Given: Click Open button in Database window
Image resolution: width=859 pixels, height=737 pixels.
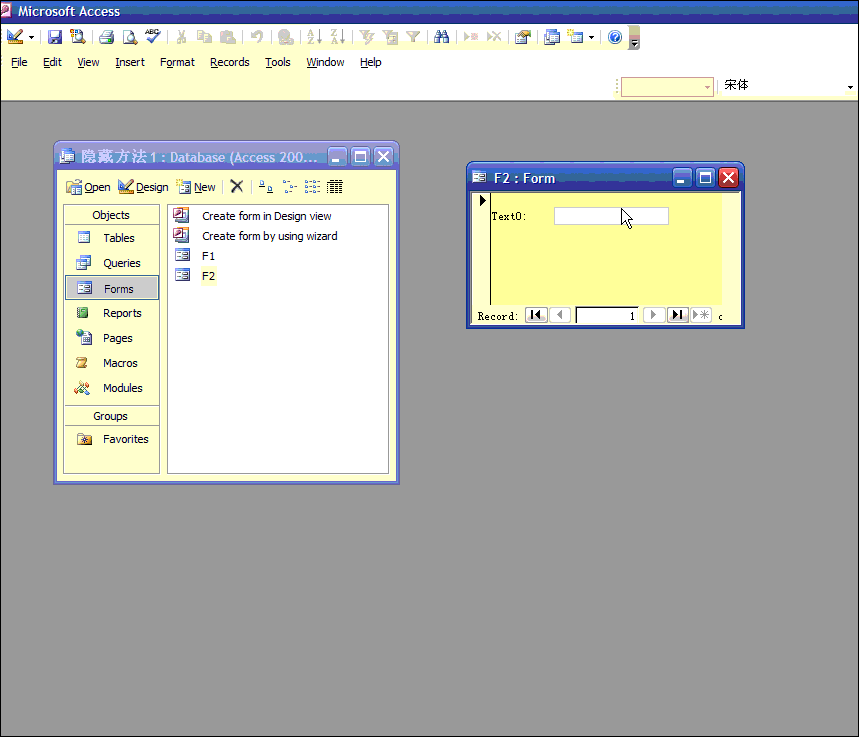Looking at the screenshot, I should 88,187.
